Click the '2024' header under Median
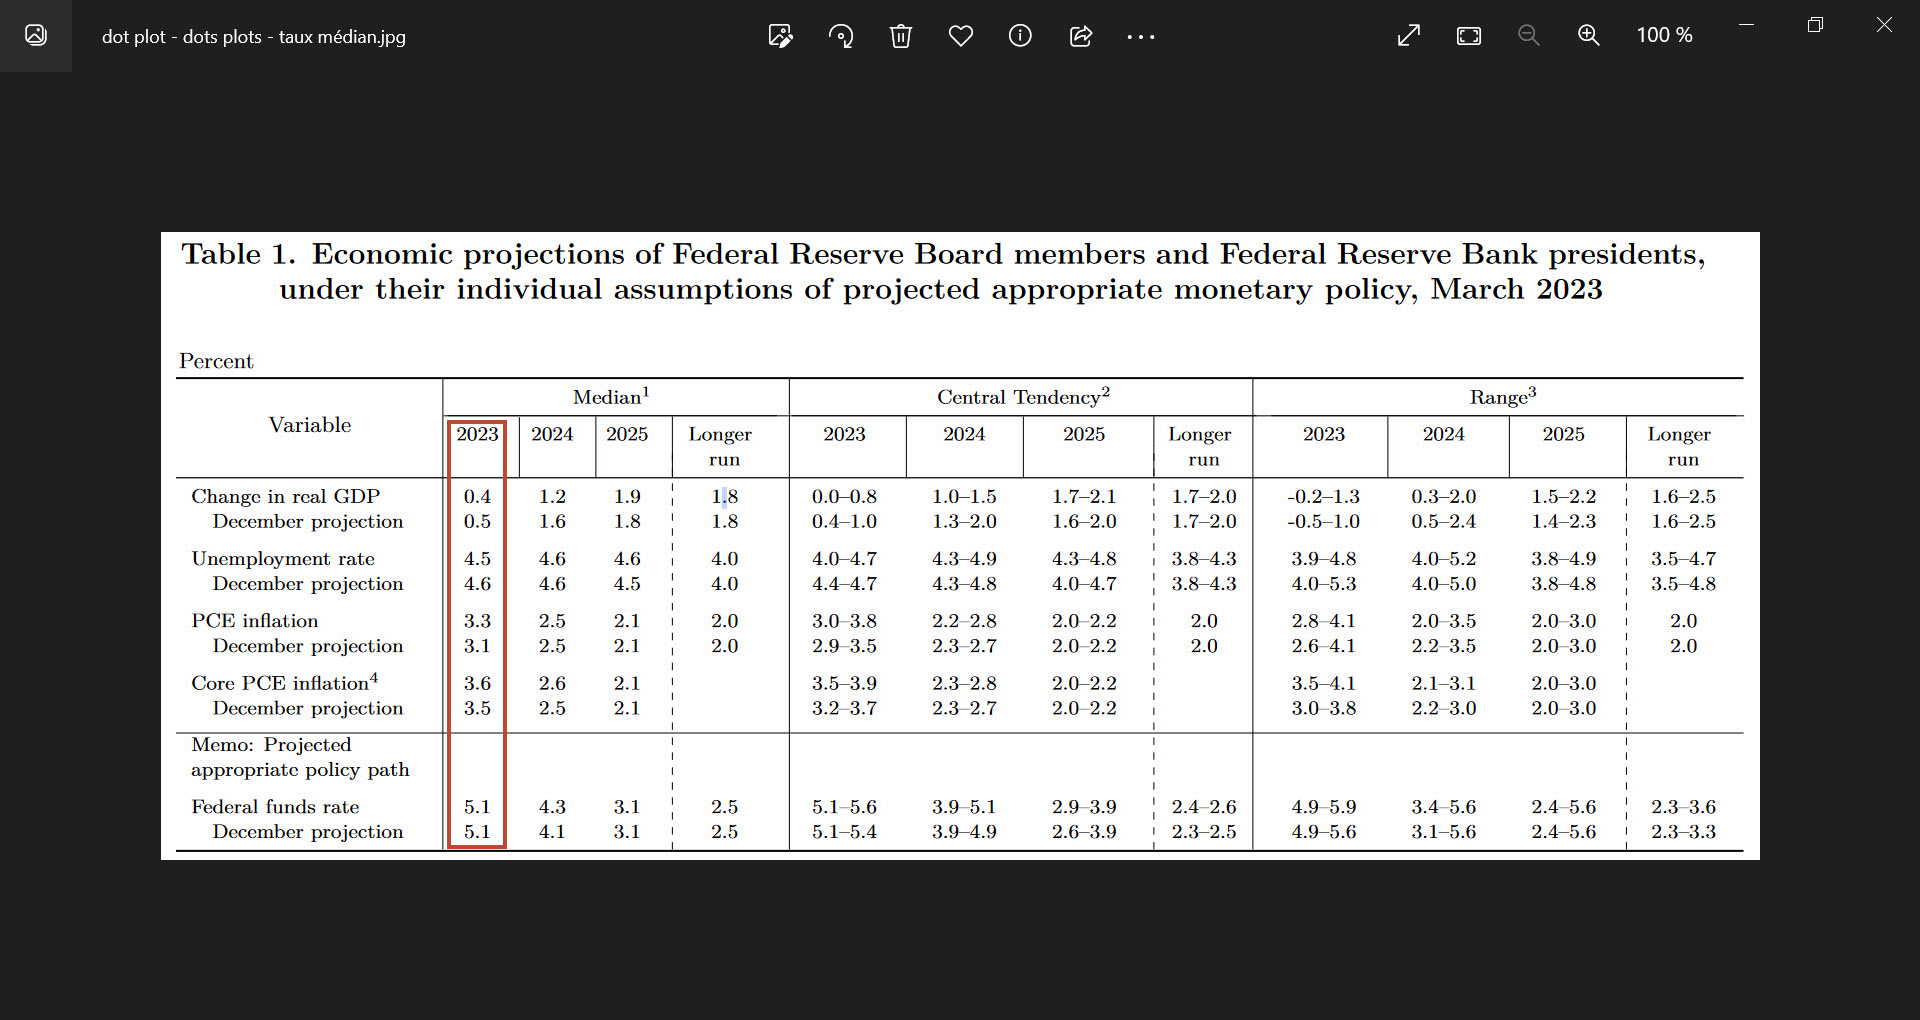This screenshot has width=1920, height=1020. pyautogui.click(x=552, y=434)
